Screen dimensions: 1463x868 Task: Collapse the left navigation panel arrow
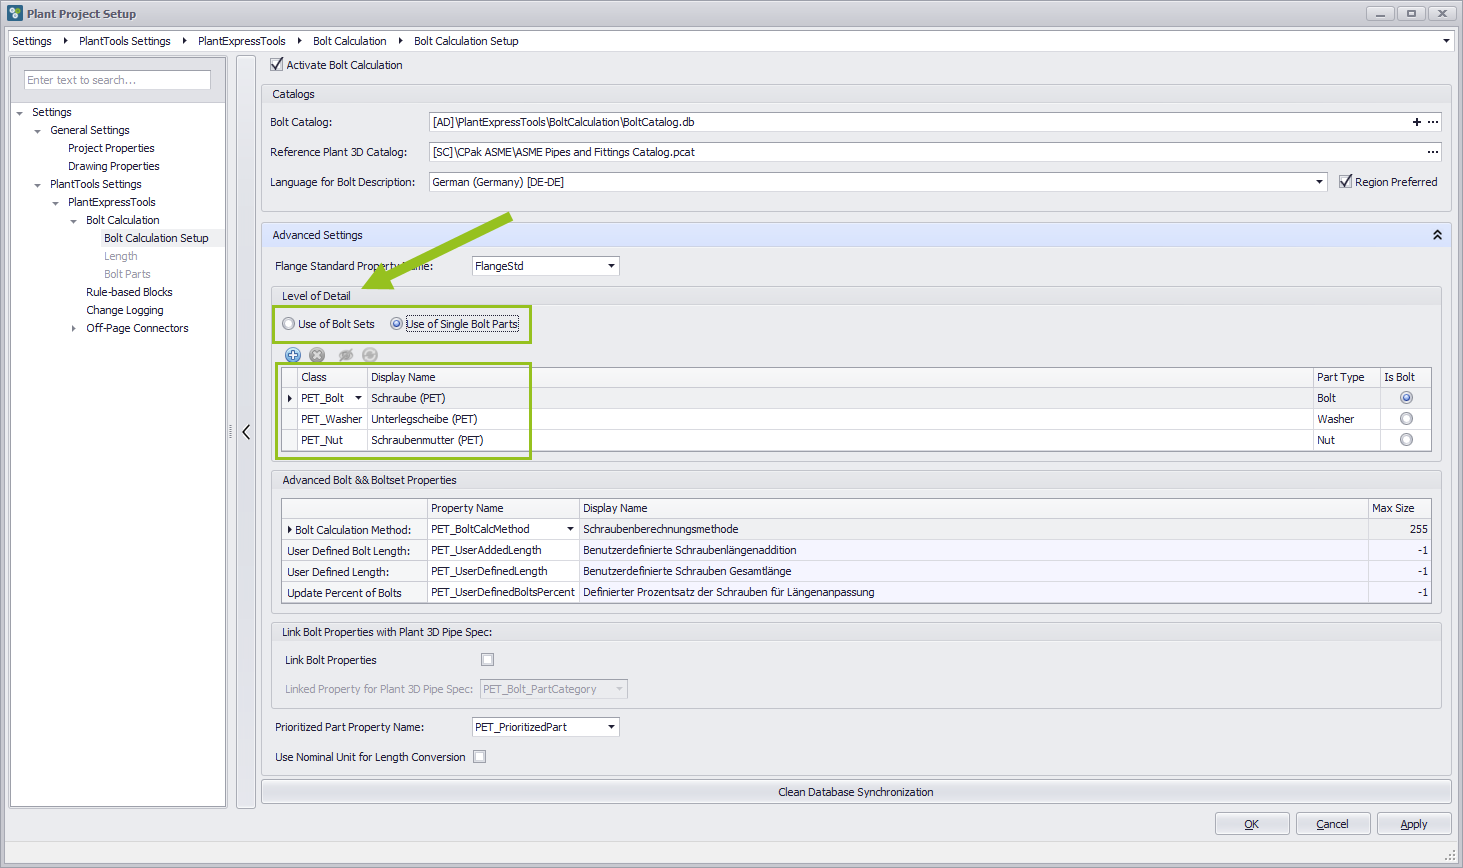(246, 432)
